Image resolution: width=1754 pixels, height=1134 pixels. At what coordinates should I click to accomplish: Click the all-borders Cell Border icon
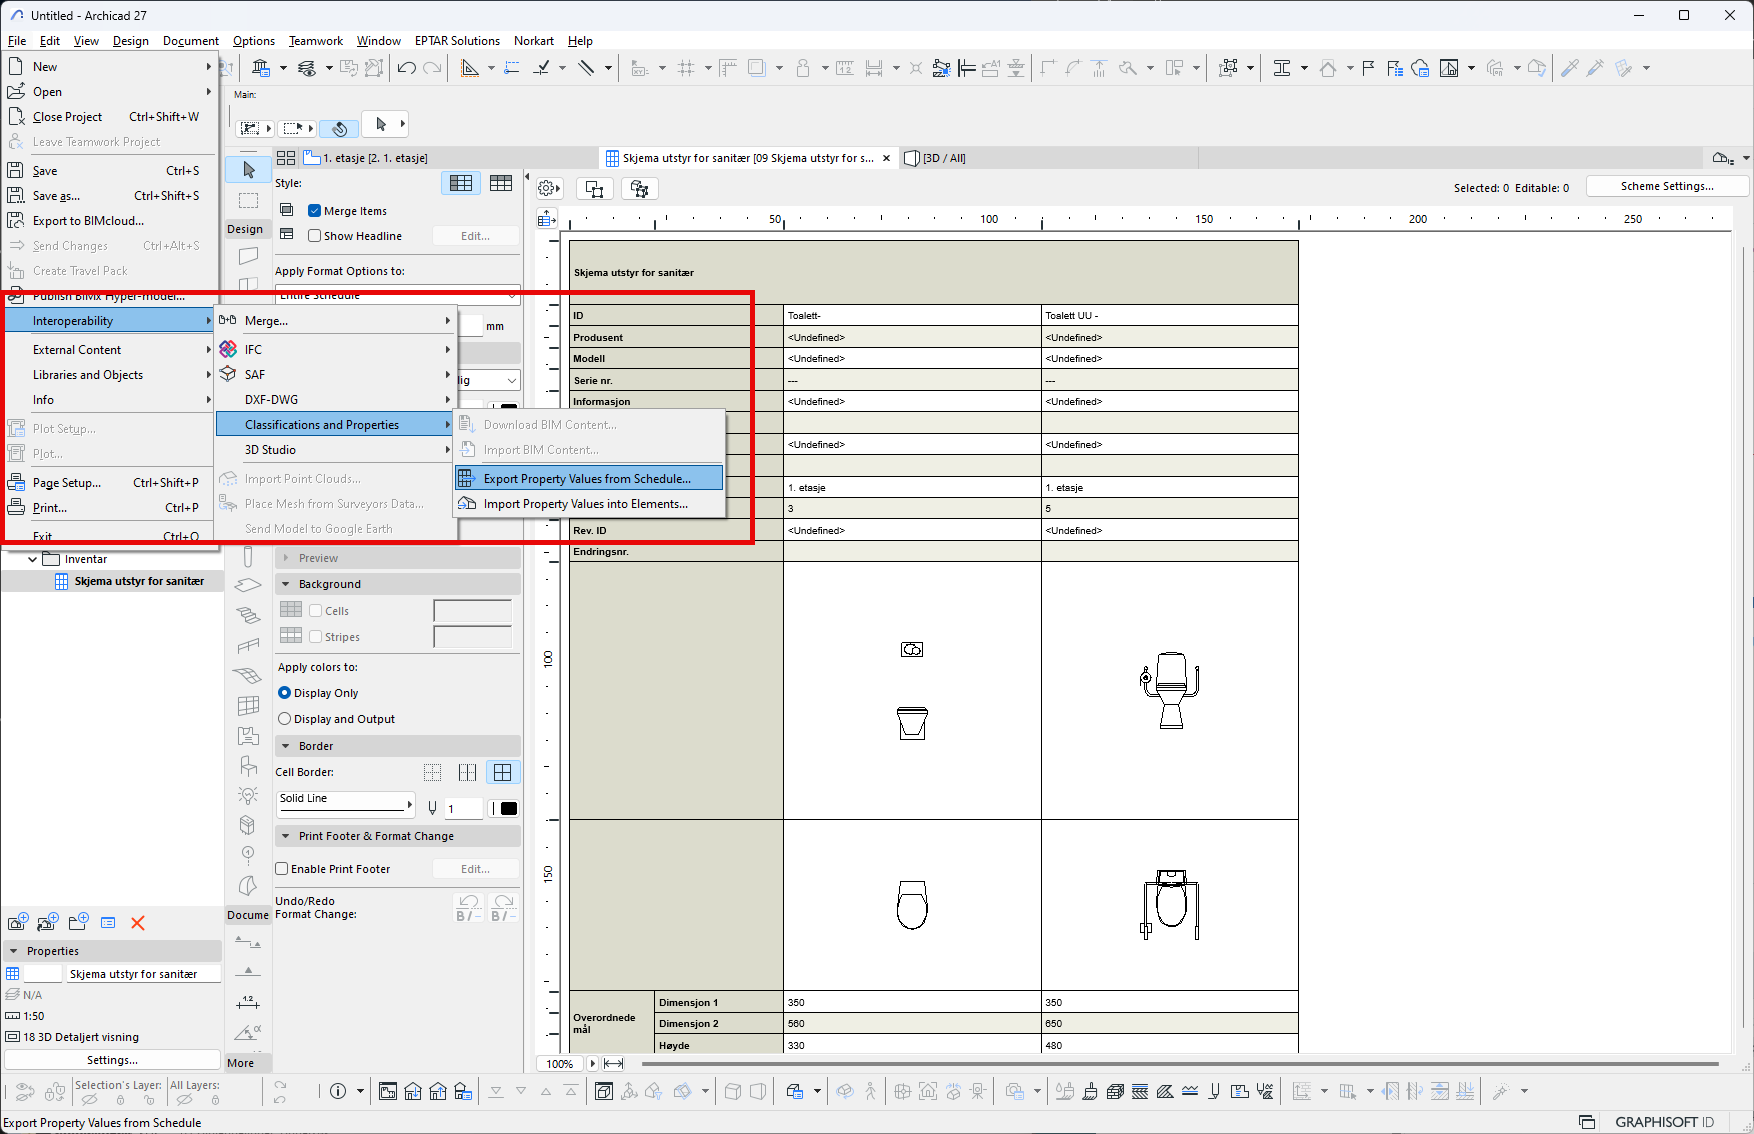pyautogui.click(x=502, y=772)
